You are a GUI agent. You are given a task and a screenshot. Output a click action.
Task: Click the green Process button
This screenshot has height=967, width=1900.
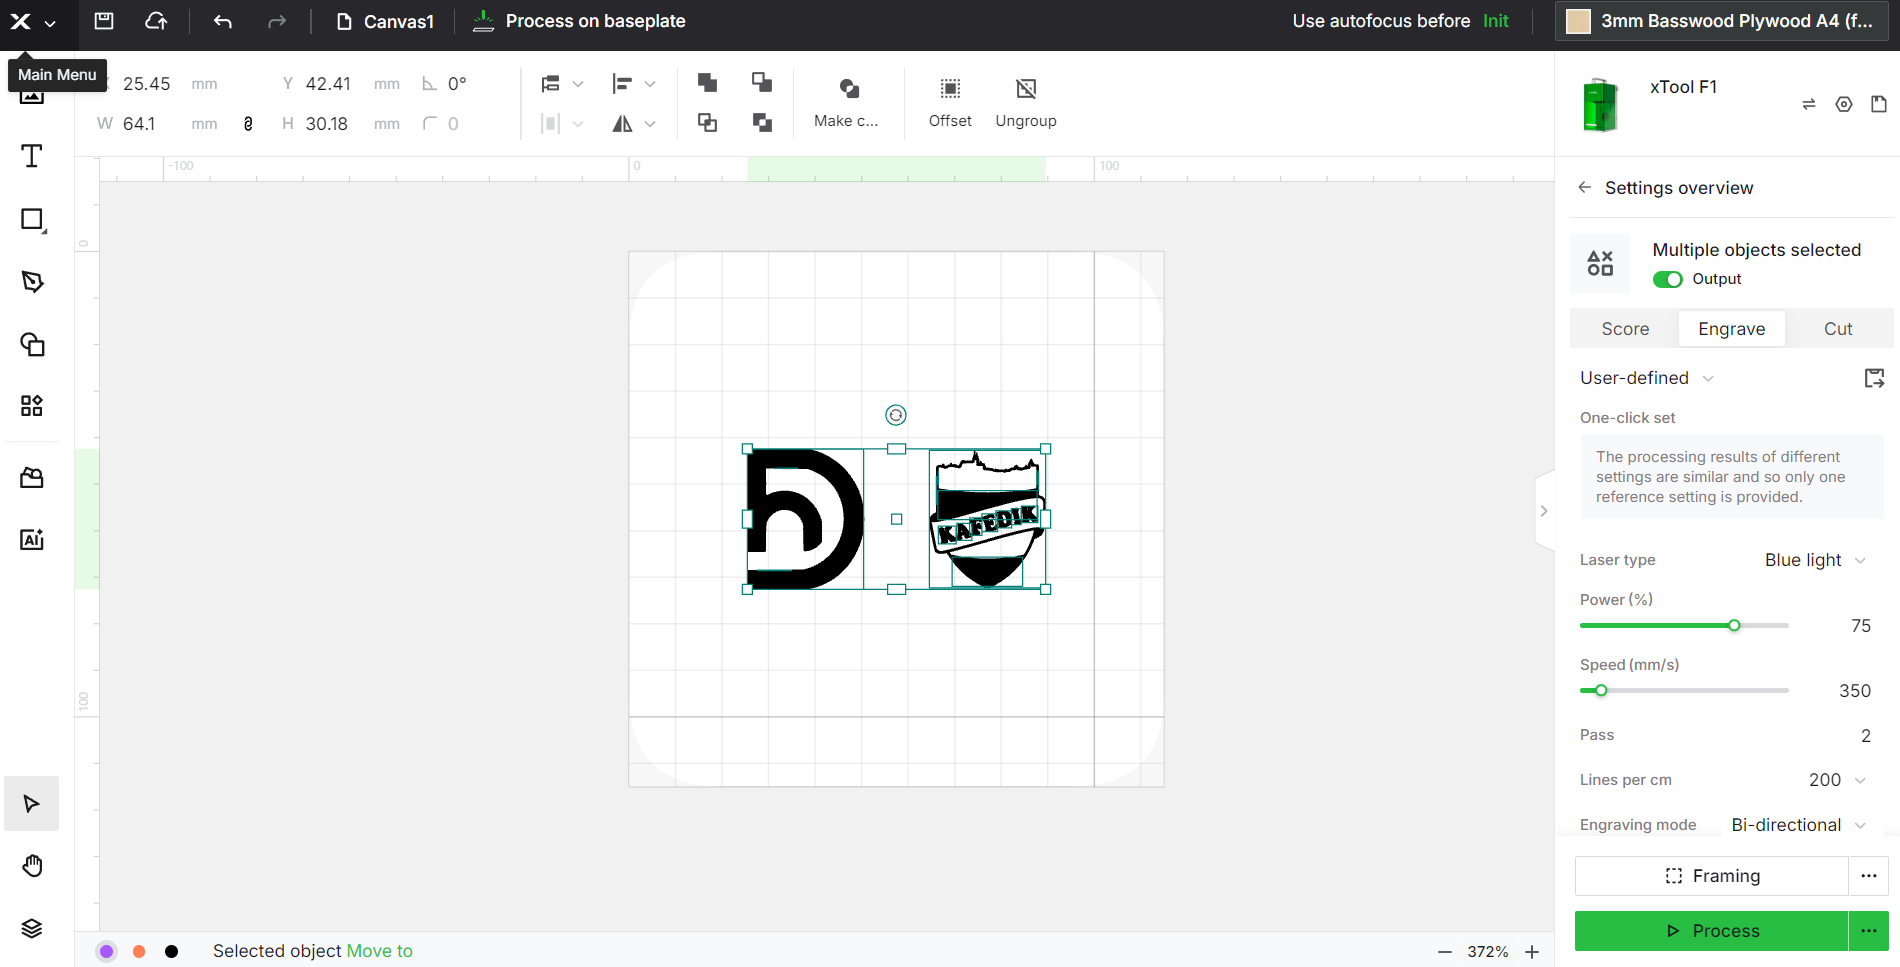1711,931
